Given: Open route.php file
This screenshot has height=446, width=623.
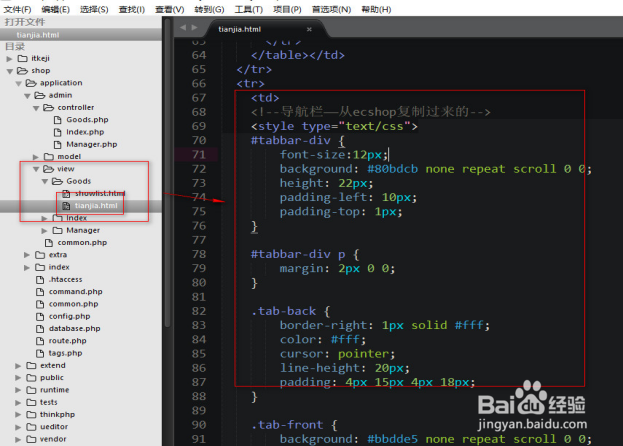Looking at the screenshot, I should tap(68, 341).
